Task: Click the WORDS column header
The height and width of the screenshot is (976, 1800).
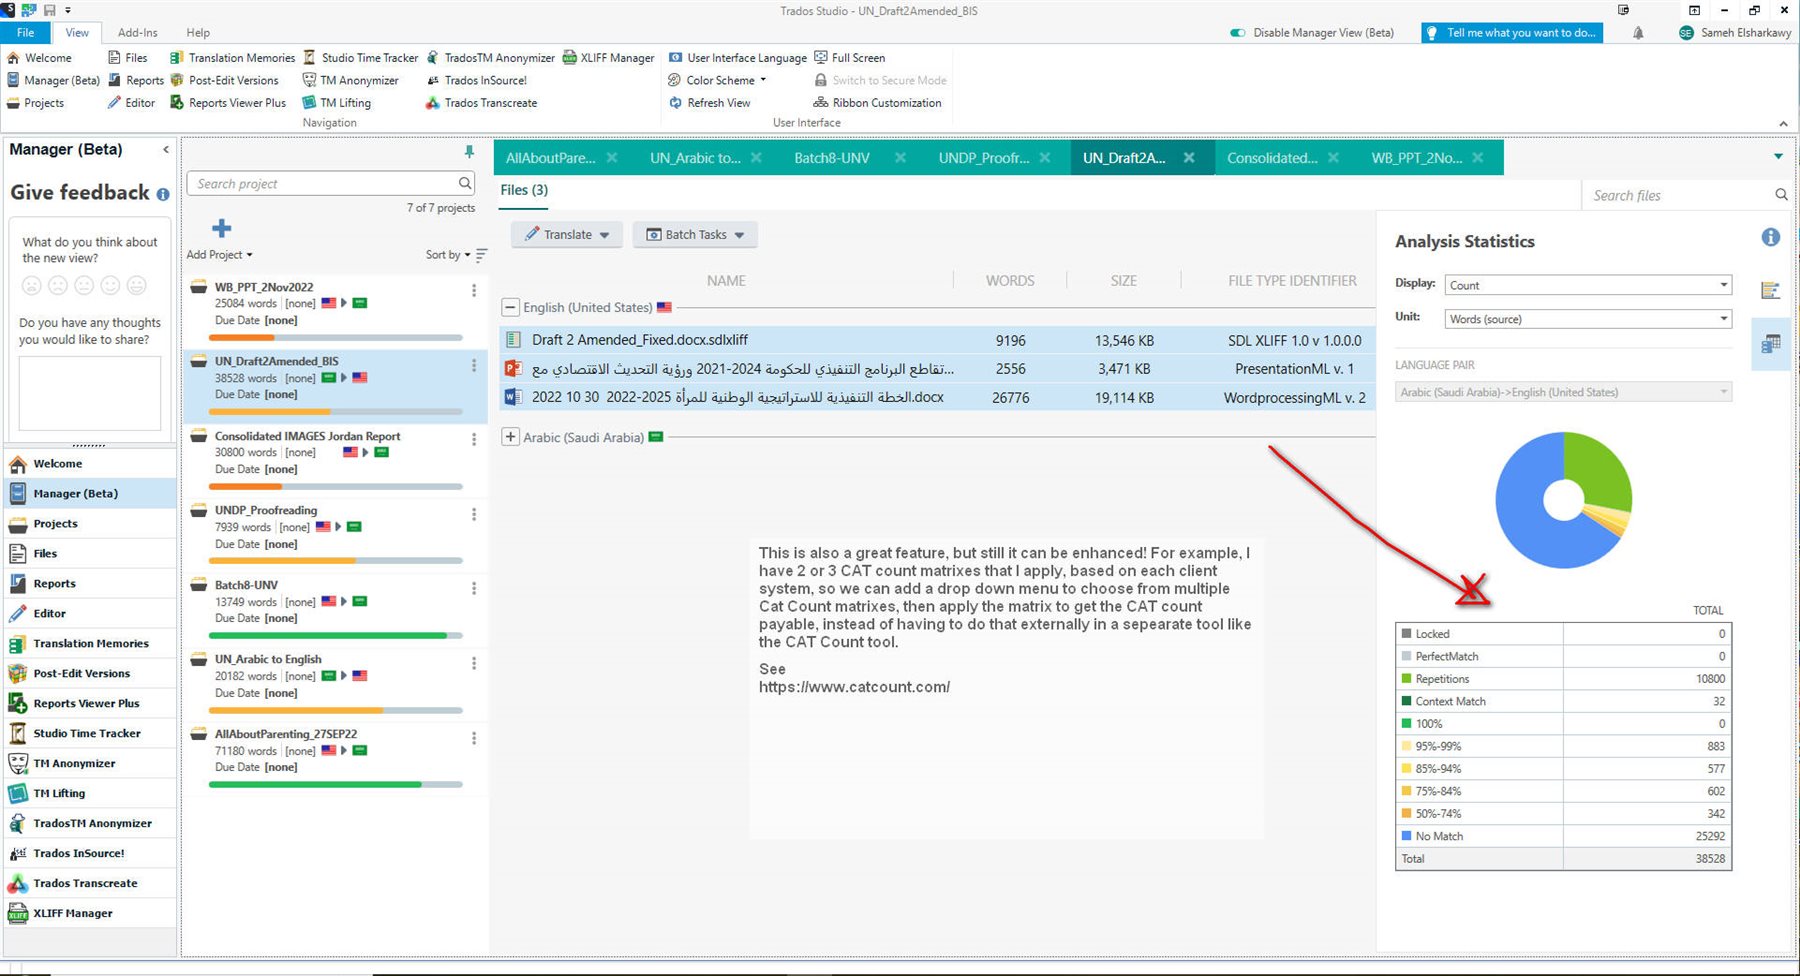Action: click(1010, 281)
